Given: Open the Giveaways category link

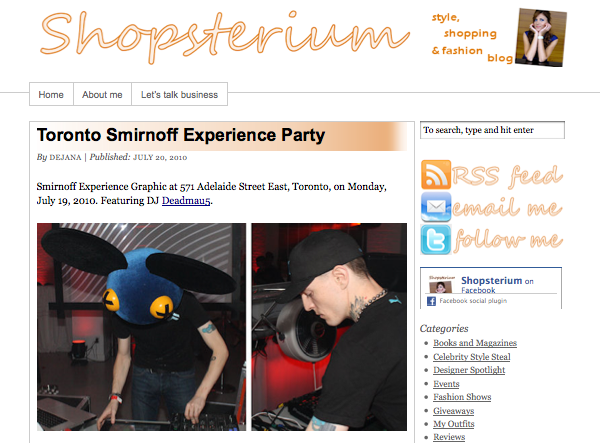Looking at the screenshot, I should (x=453, y=411).
